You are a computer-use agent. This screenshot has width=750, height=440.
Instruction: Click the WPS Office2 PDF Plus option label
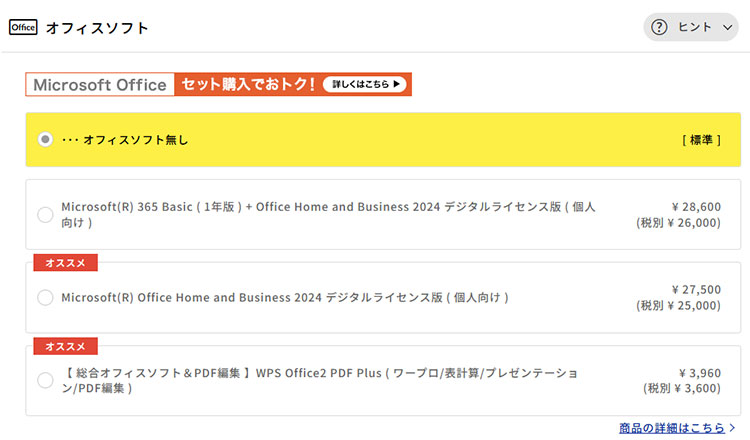[319, 380]
